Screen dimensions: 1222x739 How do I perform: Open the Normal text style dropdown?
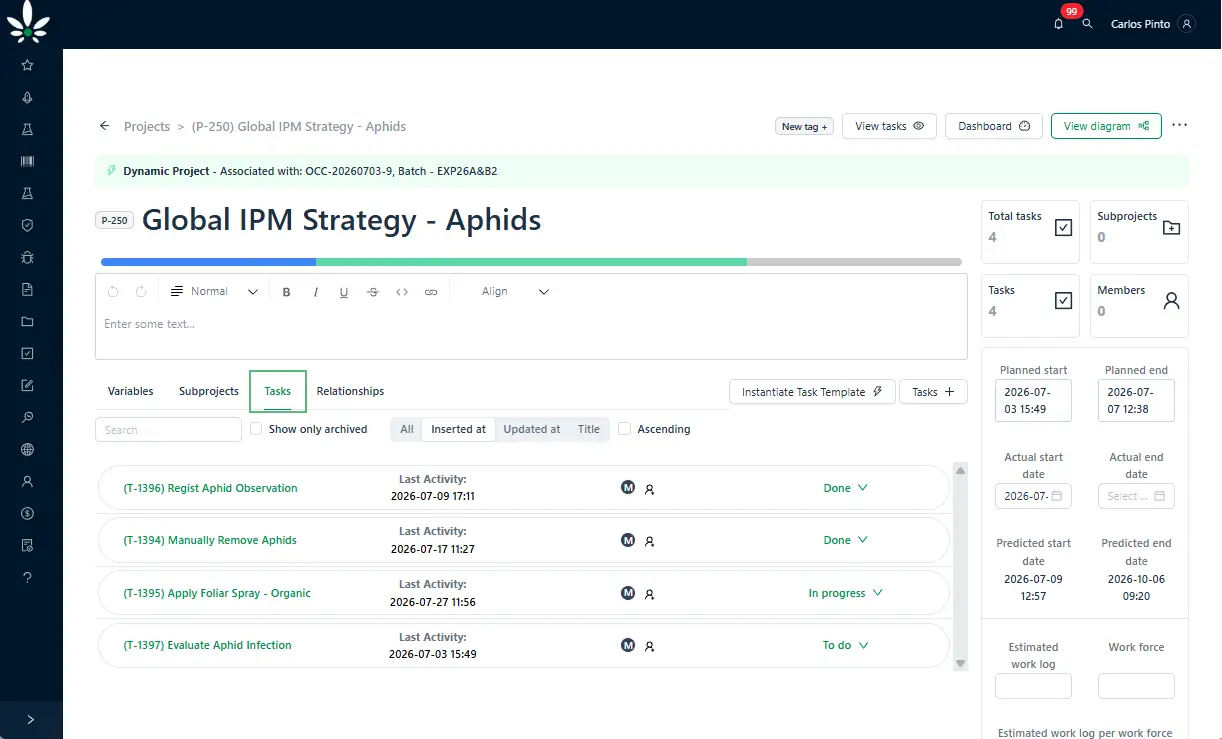[x=214, y=292]
